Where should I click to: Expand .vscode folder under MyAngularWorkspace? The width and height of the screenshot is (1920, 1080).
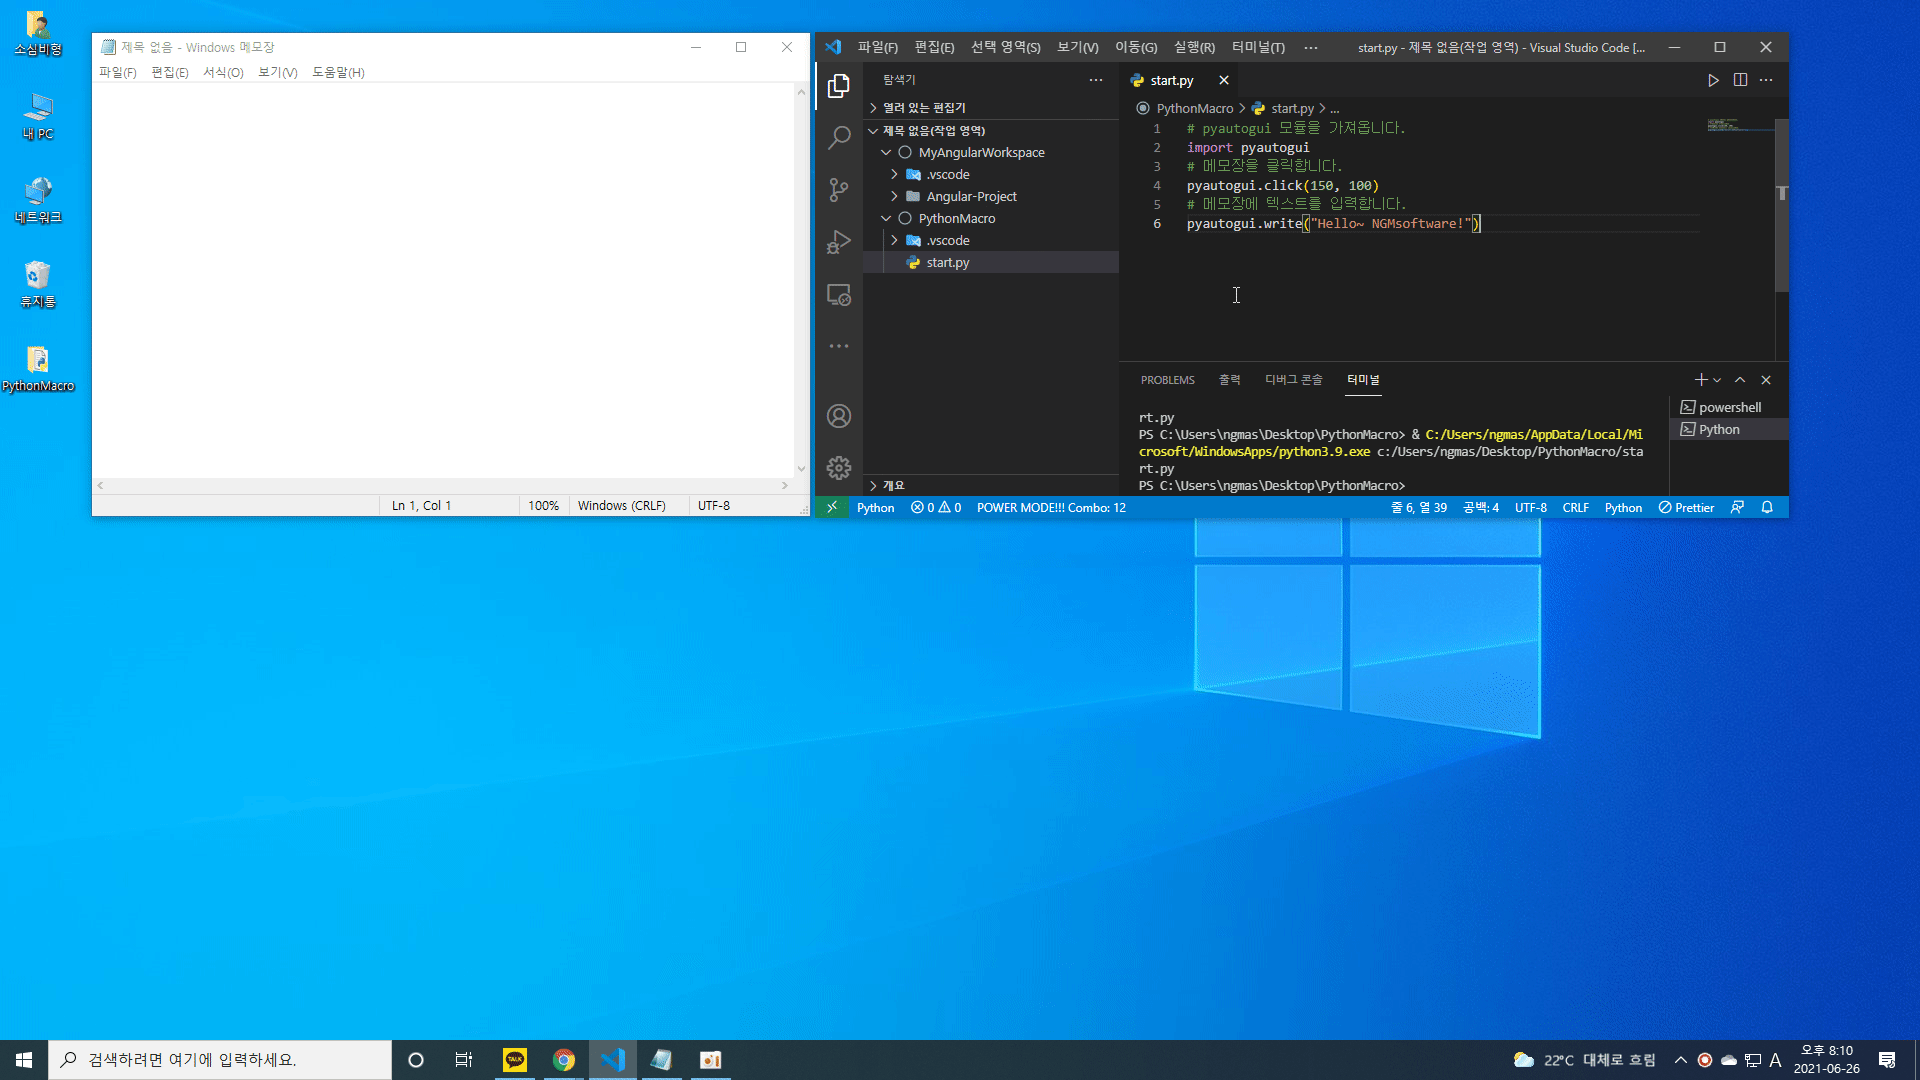(990, 175)
